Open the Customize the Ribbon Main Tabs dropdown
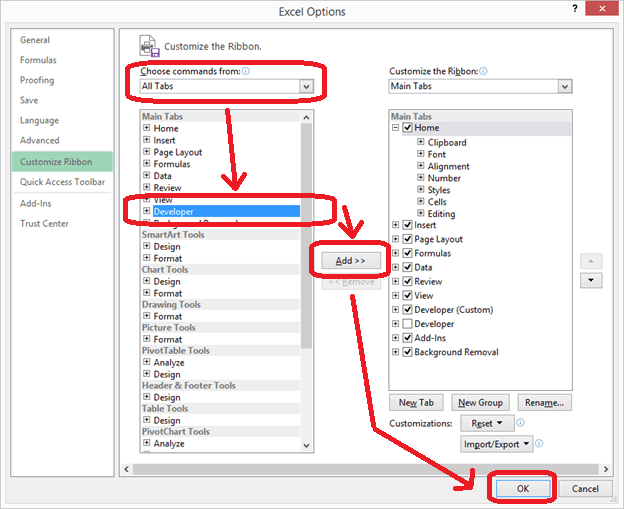 click(x=565, y=86)
